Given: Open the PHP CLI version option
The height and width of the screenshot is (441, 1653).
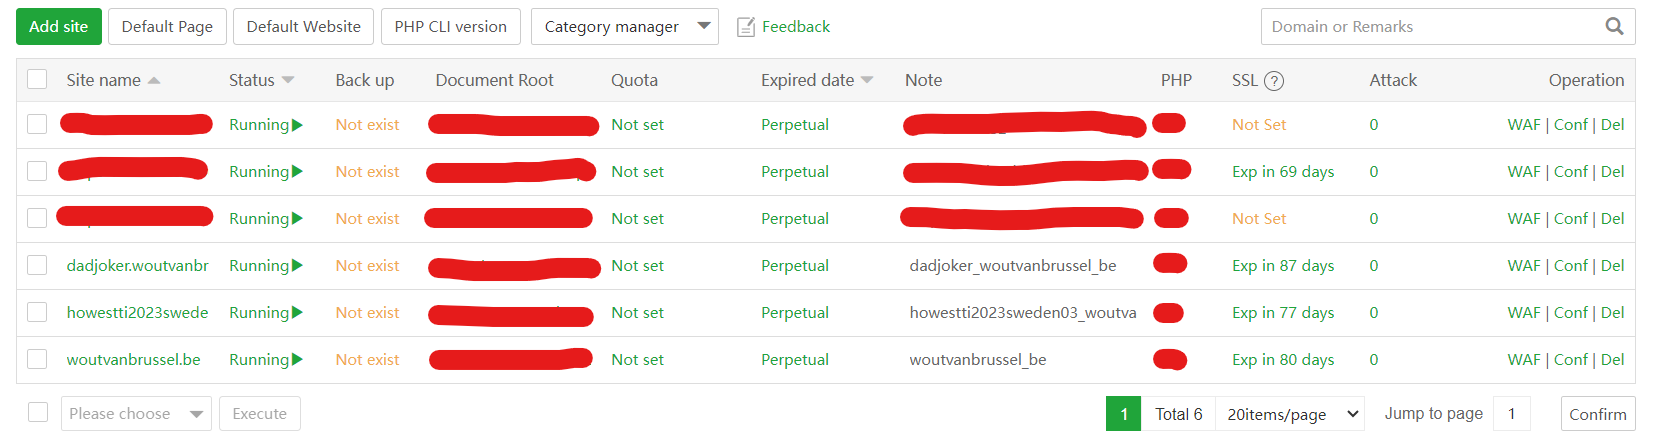Looking at the screenshot, I should pyautogui.click(x=450, y=27).
